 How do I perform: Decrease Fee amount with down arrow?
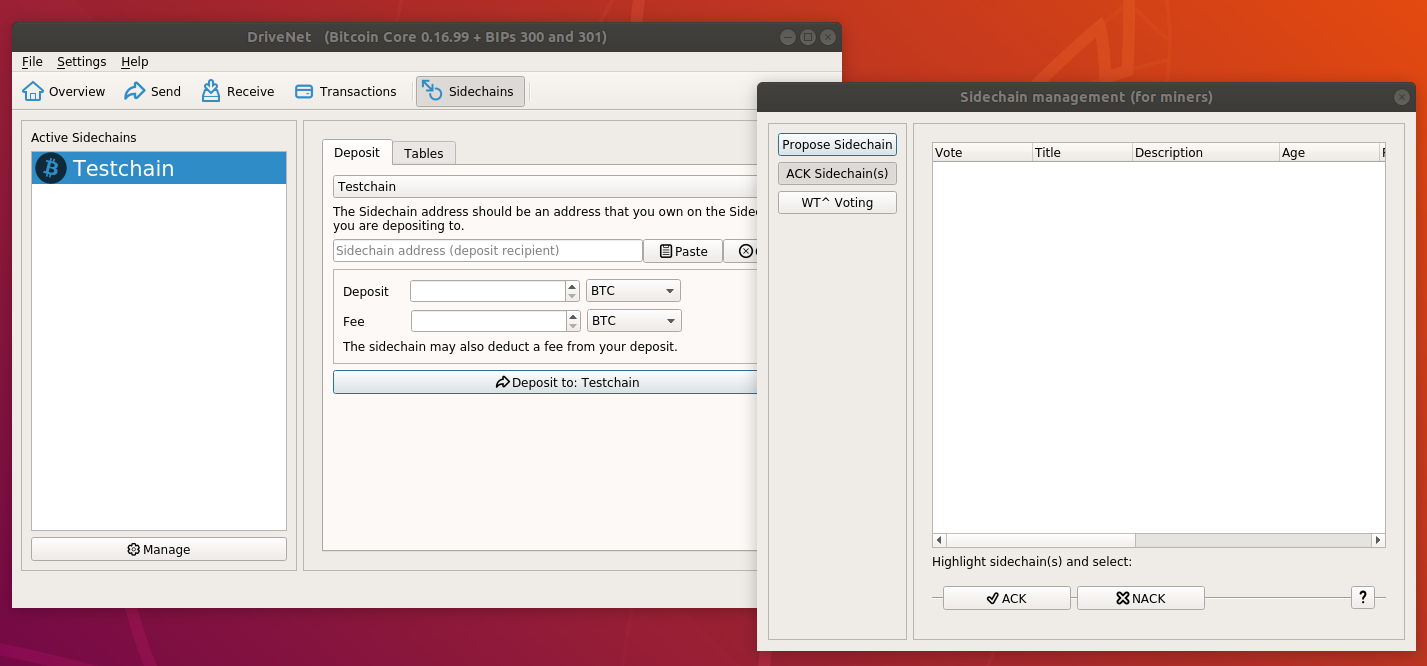point(573,326)
